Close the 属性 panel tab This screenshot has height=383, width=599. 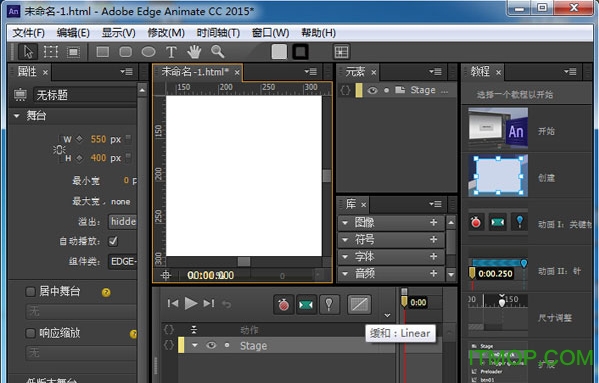coord(45,72)
